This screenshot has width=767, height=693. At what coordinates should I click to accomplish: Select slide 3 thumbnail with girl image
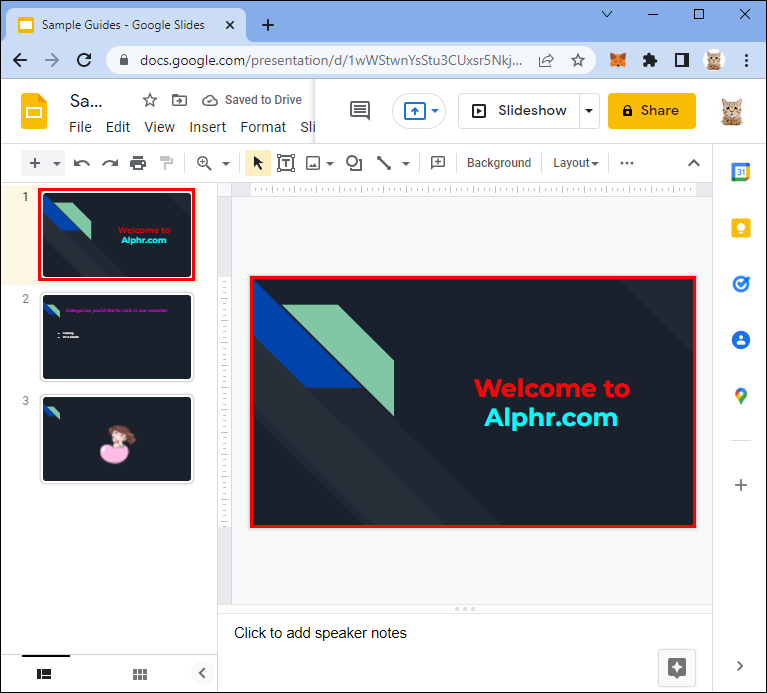click(x=117, y=439)
